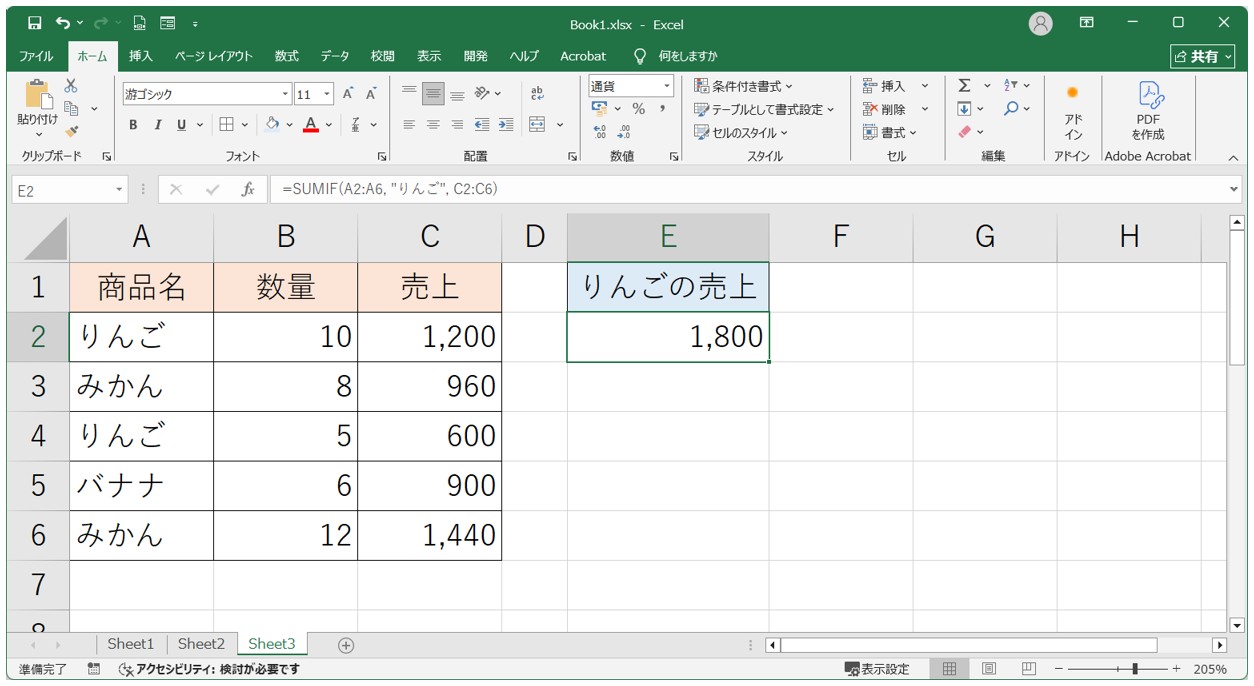The width and height of the screenshot is (1254, 686).
Task: Increase font size with large A icon
Action: (348, 94)
